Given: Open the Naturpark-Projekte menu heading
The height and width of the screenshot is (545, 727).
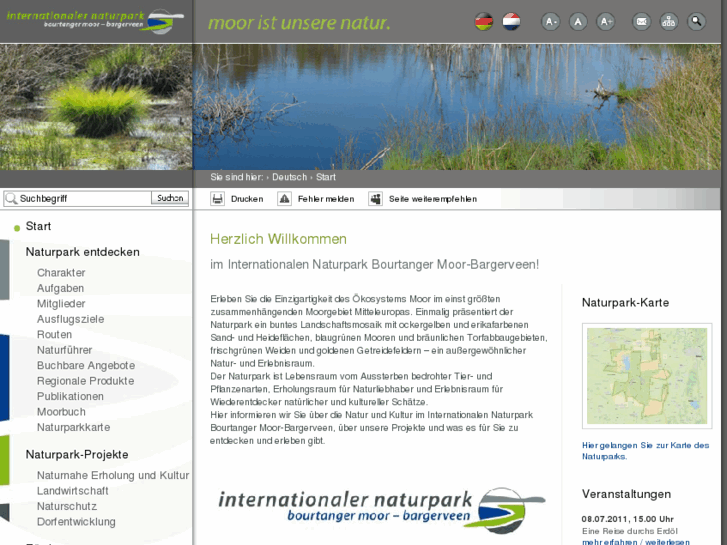Looking at the screenshot, I should [x=77, y=455].
